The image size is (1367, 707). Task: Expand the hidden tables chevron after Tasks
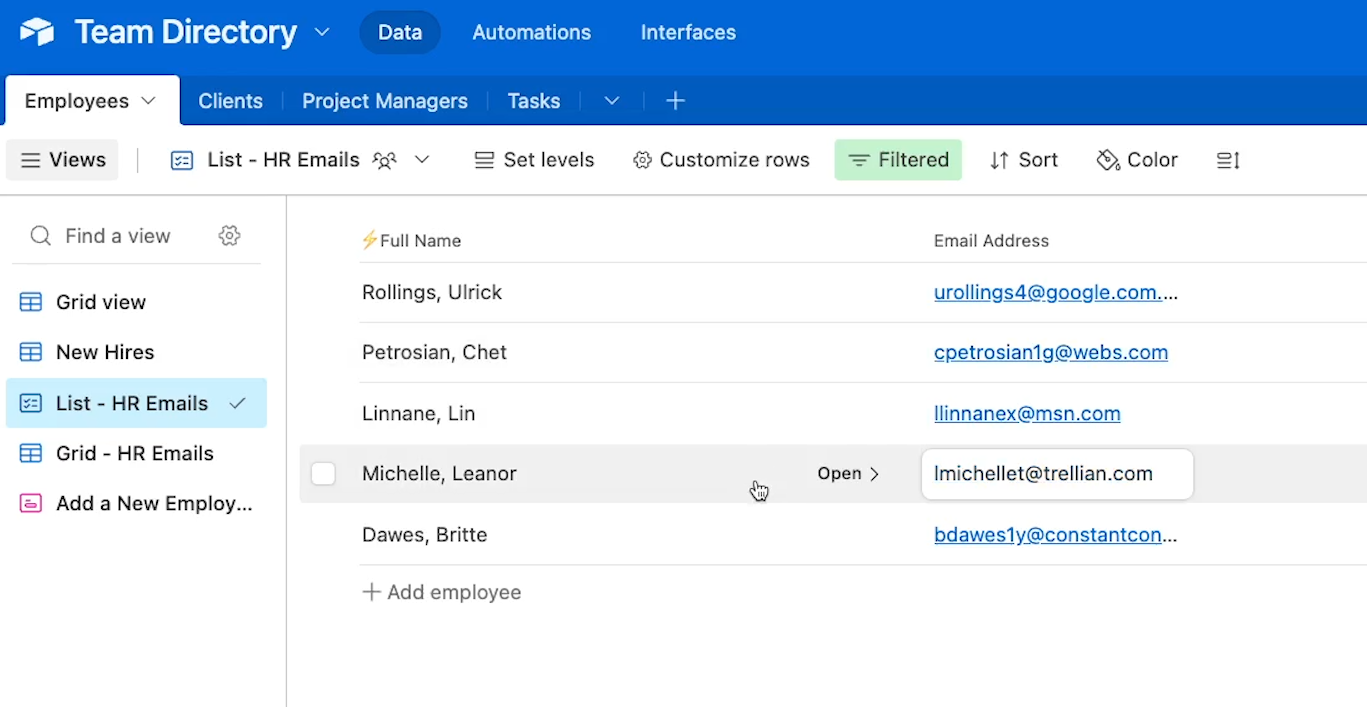(x=612, y=101)
